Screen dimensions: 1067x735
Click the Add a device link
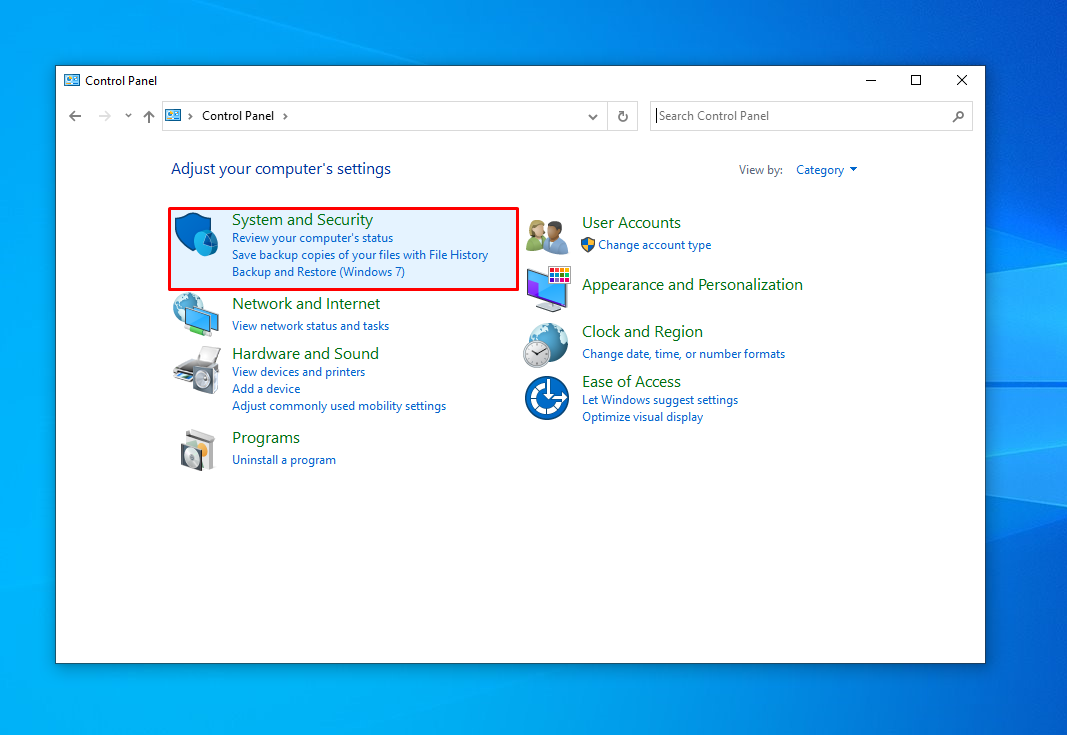click(265, 389)
